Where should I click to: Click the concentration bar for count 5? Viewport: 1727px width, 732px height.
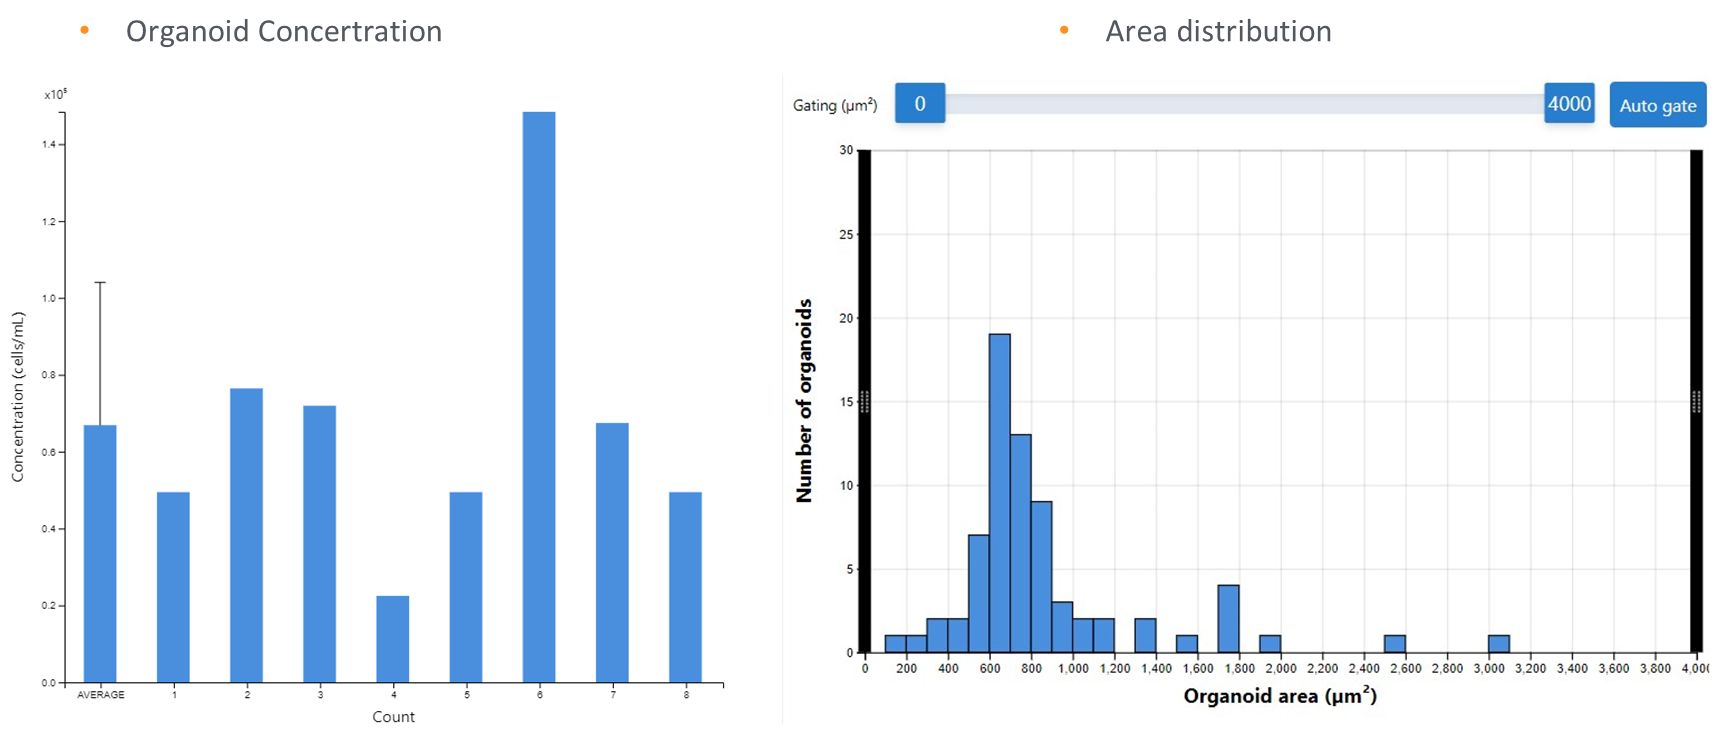(x=466, y=587)
